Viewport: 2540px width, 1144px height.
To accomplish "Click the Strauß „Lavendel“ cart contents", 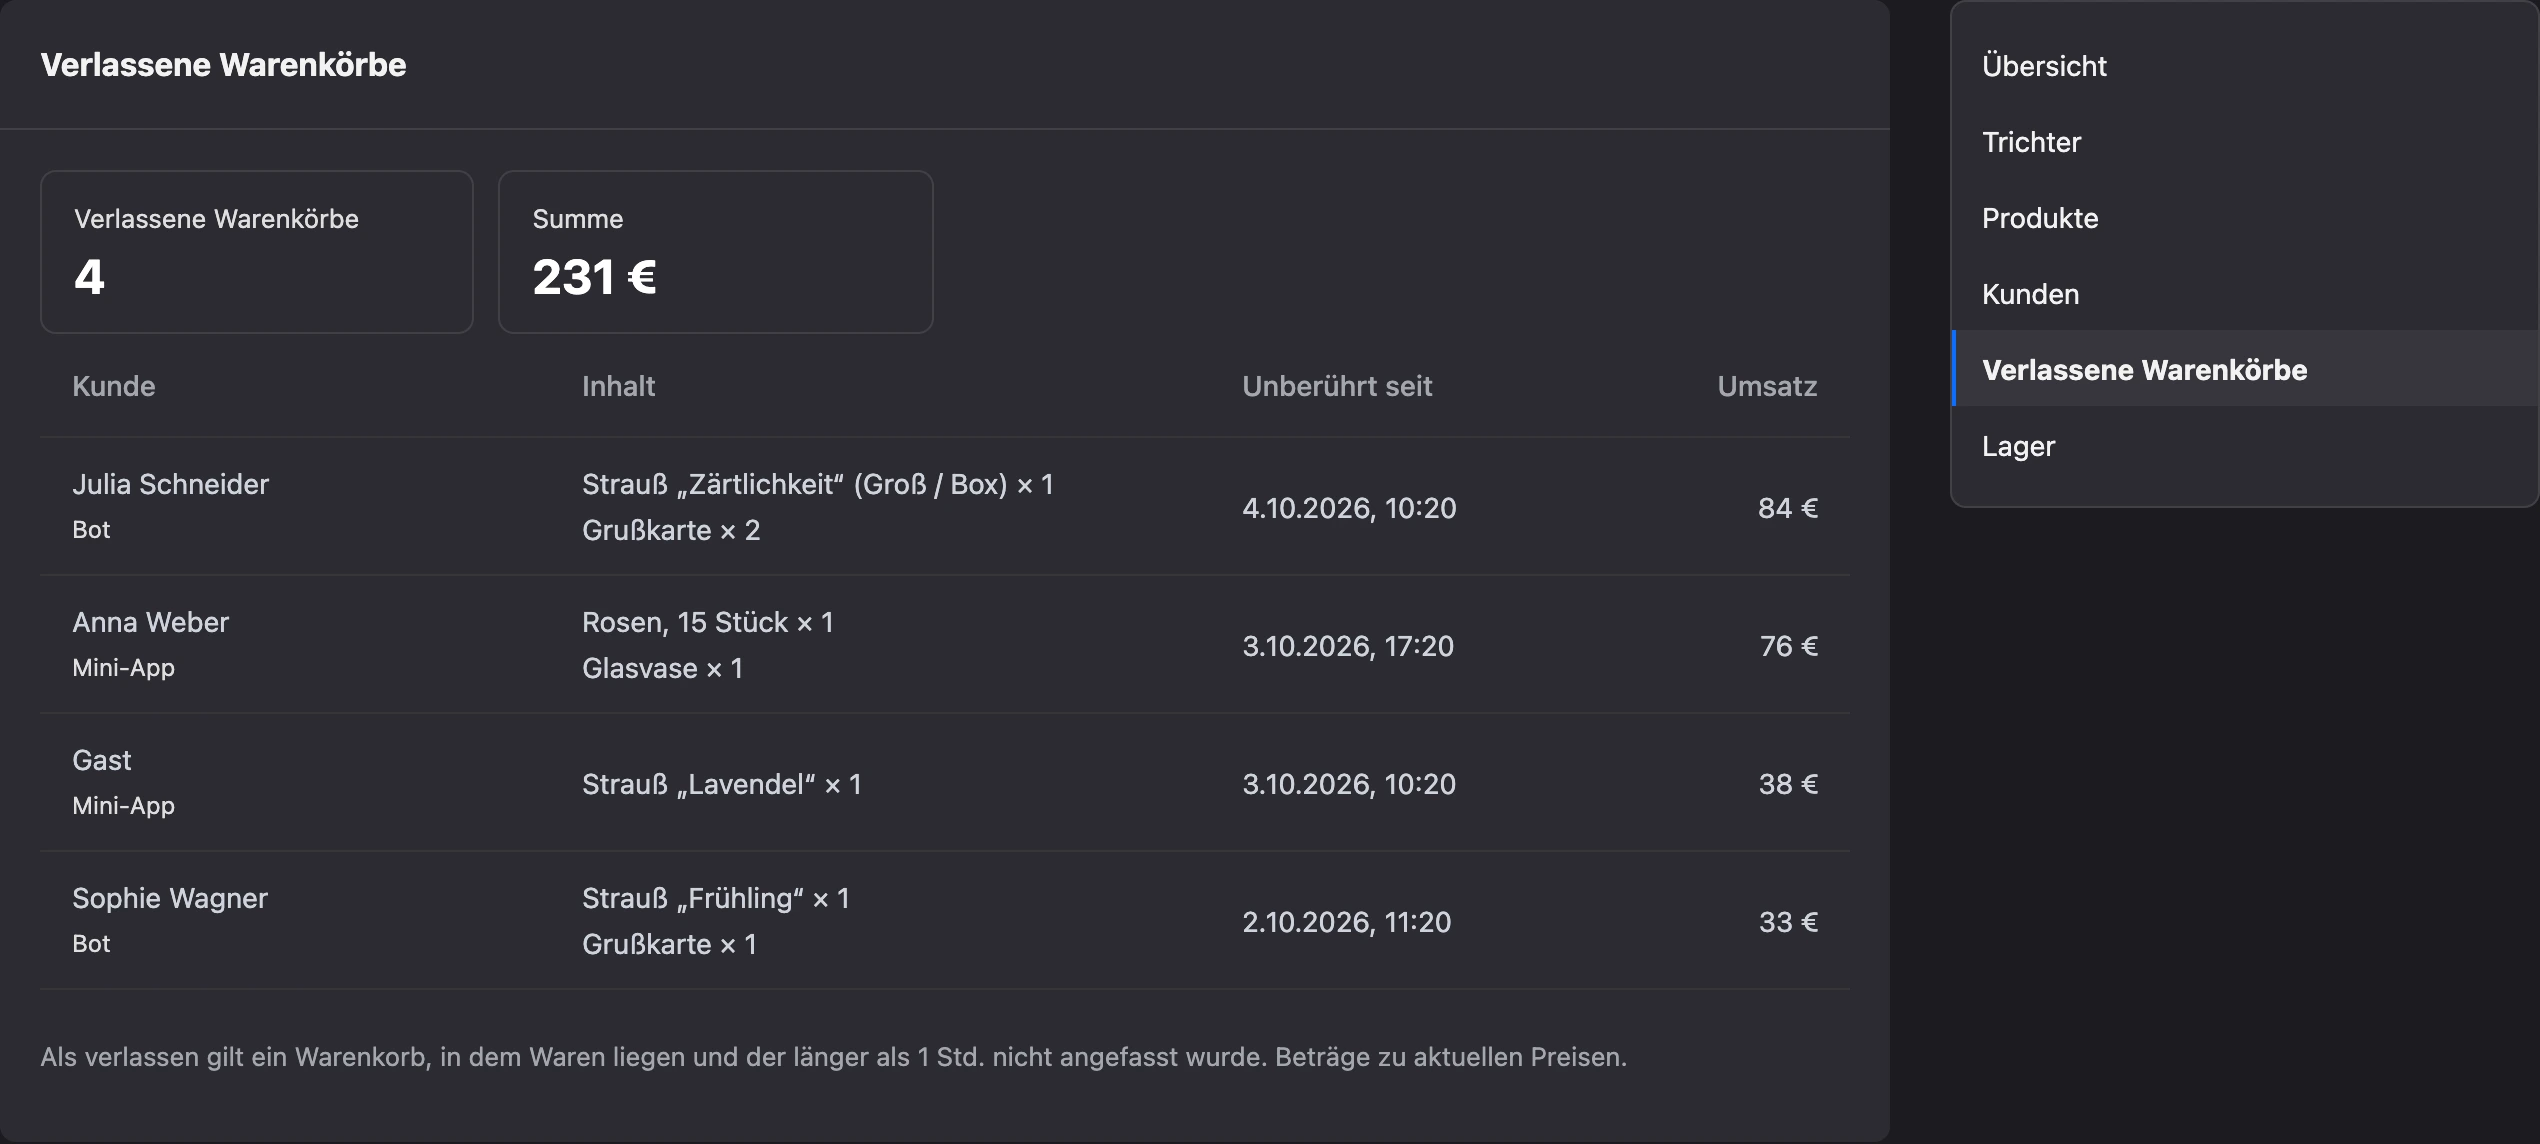I will 721,784.
